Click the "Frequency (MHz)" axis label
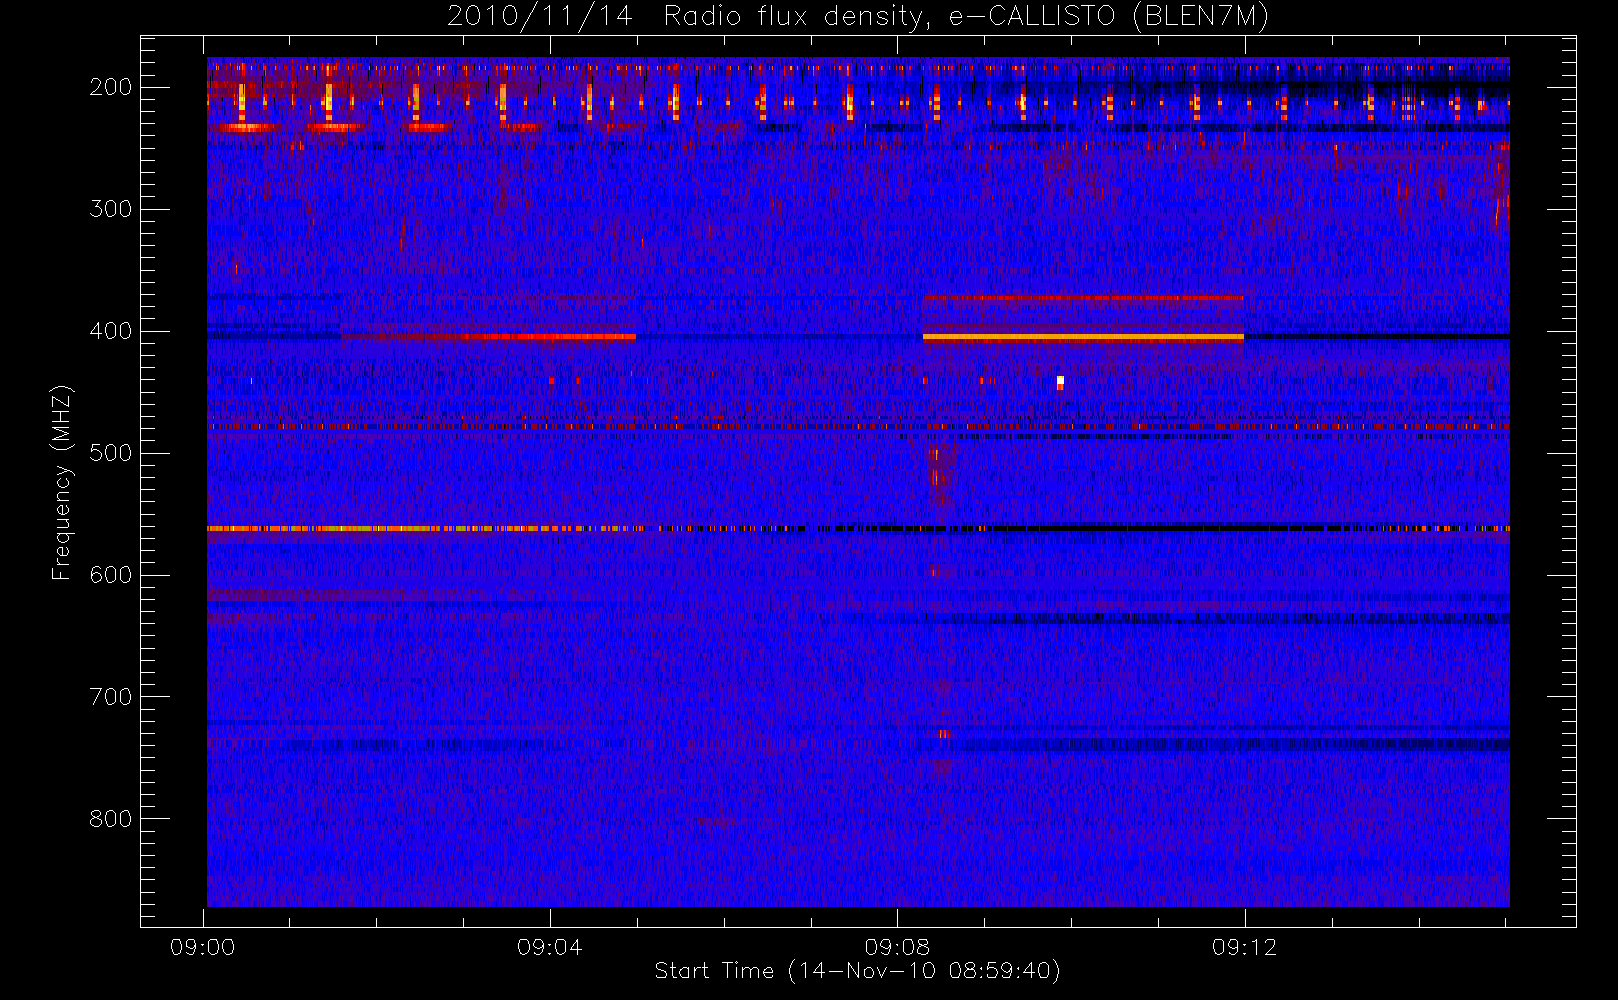The width and height of the screenshot is (1618, 1000). [62, 482]
